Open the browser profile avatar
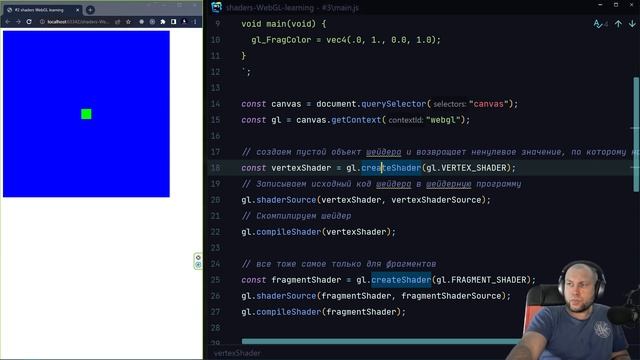This screenshot has height=360, width=640. tap(184, 22)
